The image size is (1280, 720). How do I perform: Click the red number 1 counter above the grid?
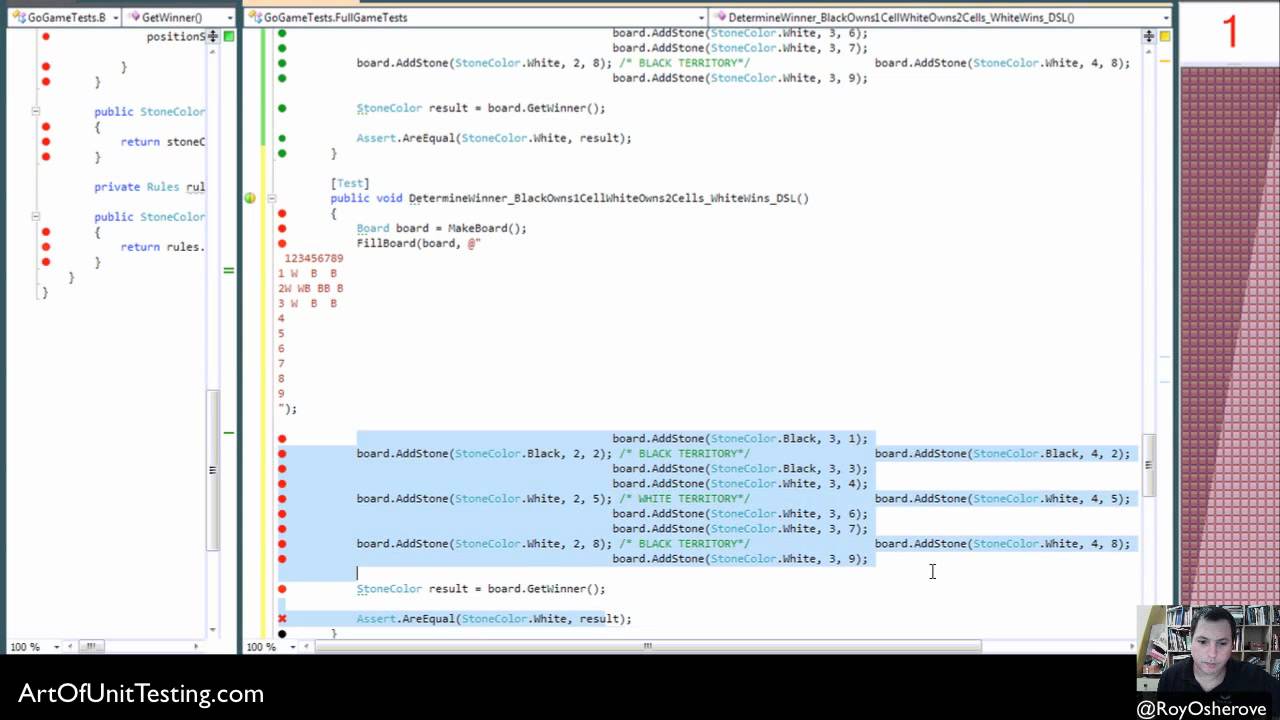[1230, 32]
